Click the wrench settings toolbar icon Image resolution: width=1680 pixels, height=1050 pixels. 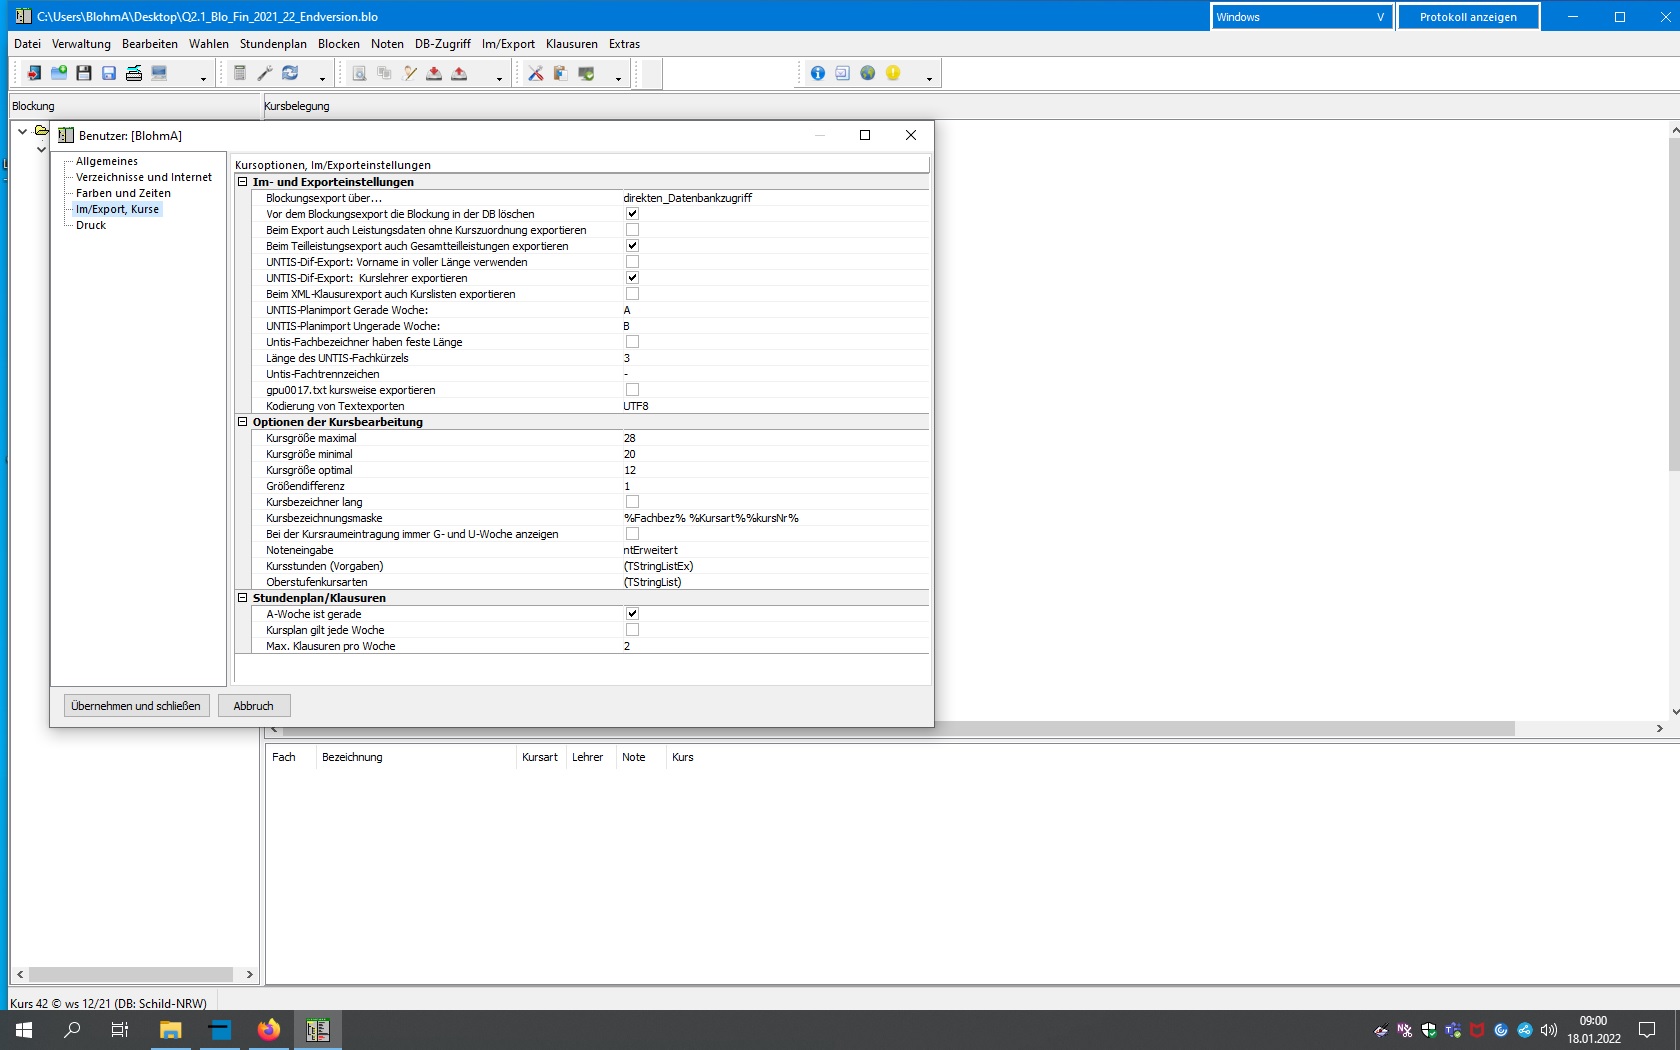tap(265, 73)
